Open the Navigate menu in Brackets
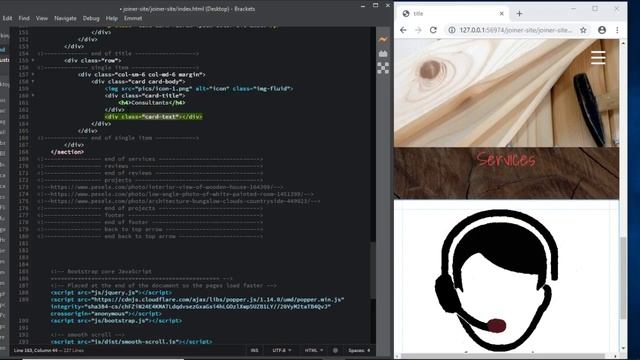The image size is (640, 360). tap(65, 18)
